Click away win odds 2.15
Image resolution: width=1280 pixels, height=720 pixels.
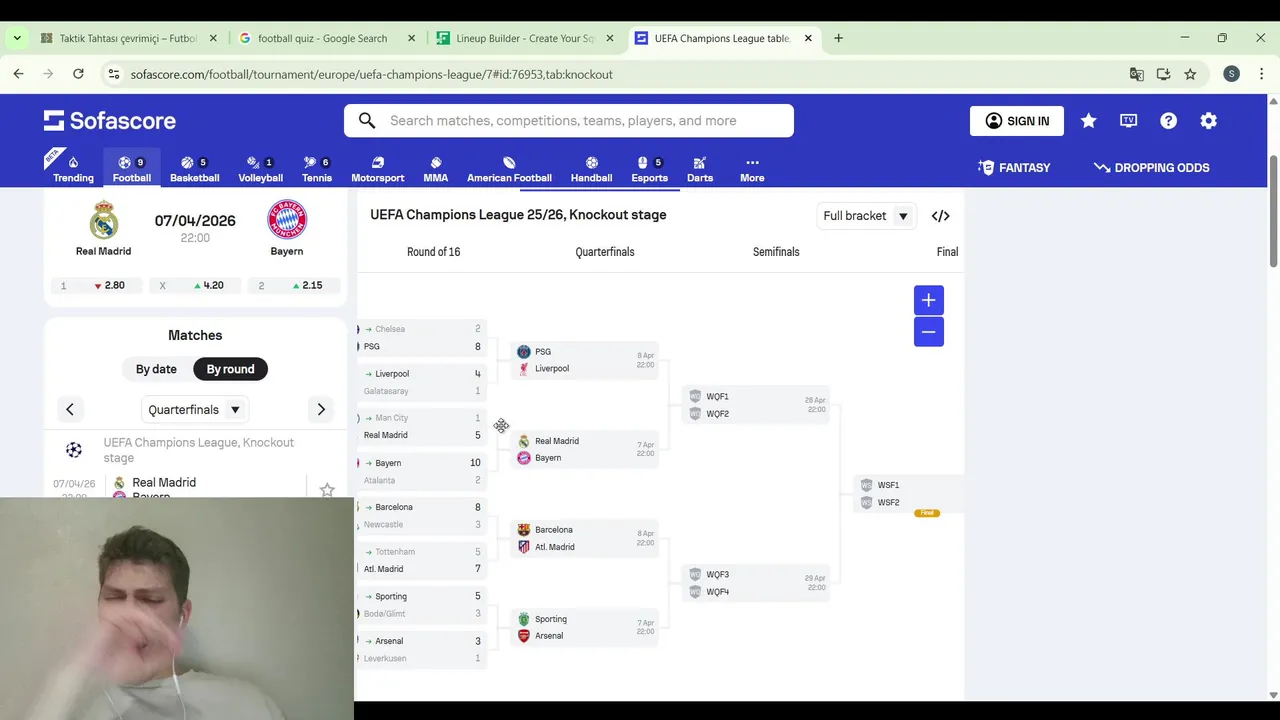[x=294, y=285]
